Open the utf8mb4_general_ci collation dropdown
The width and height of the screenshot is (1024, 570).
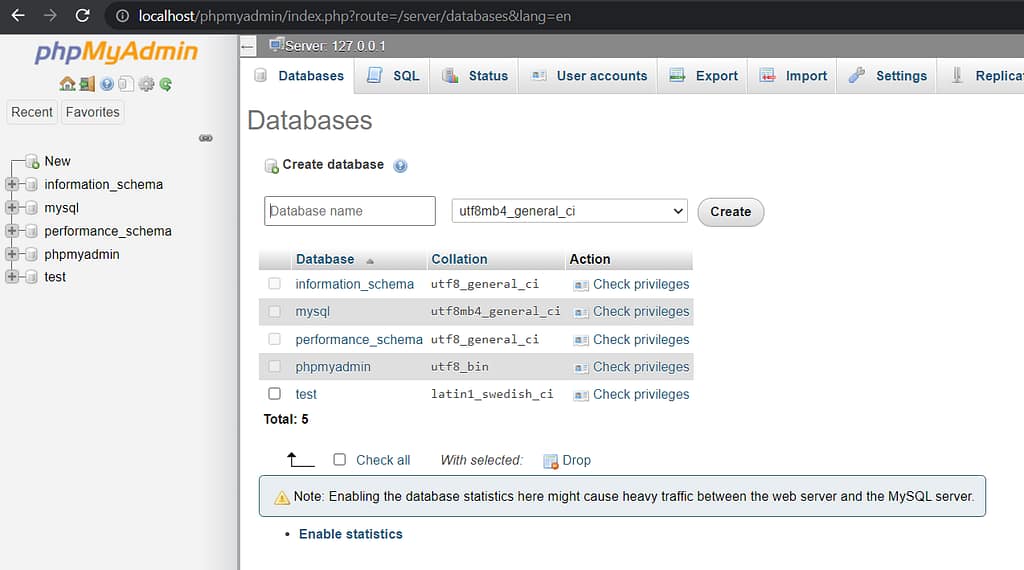pyautogui.click(x=570, y=211)
